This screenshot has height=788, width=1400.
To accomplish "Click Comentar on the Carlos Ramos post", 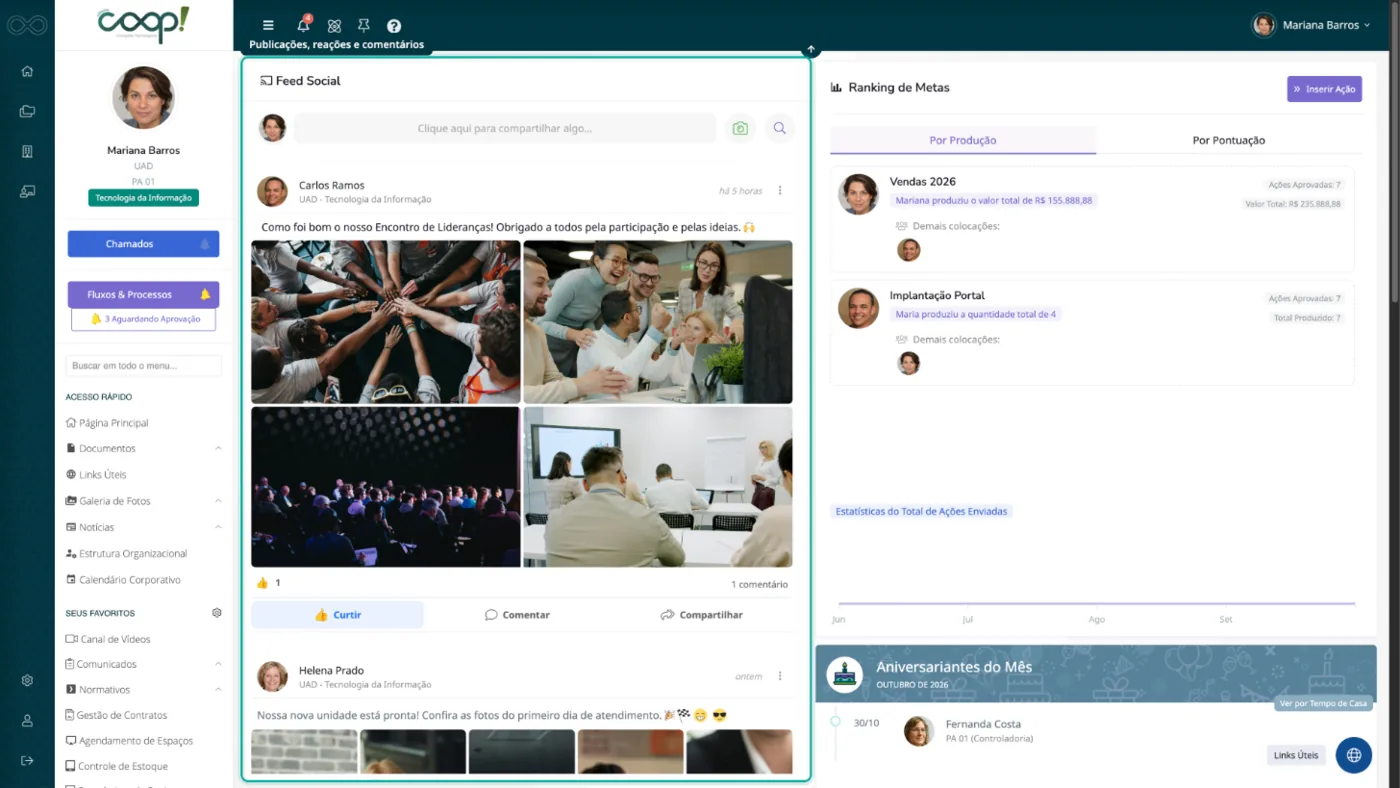I will click(x=517, y=615).
